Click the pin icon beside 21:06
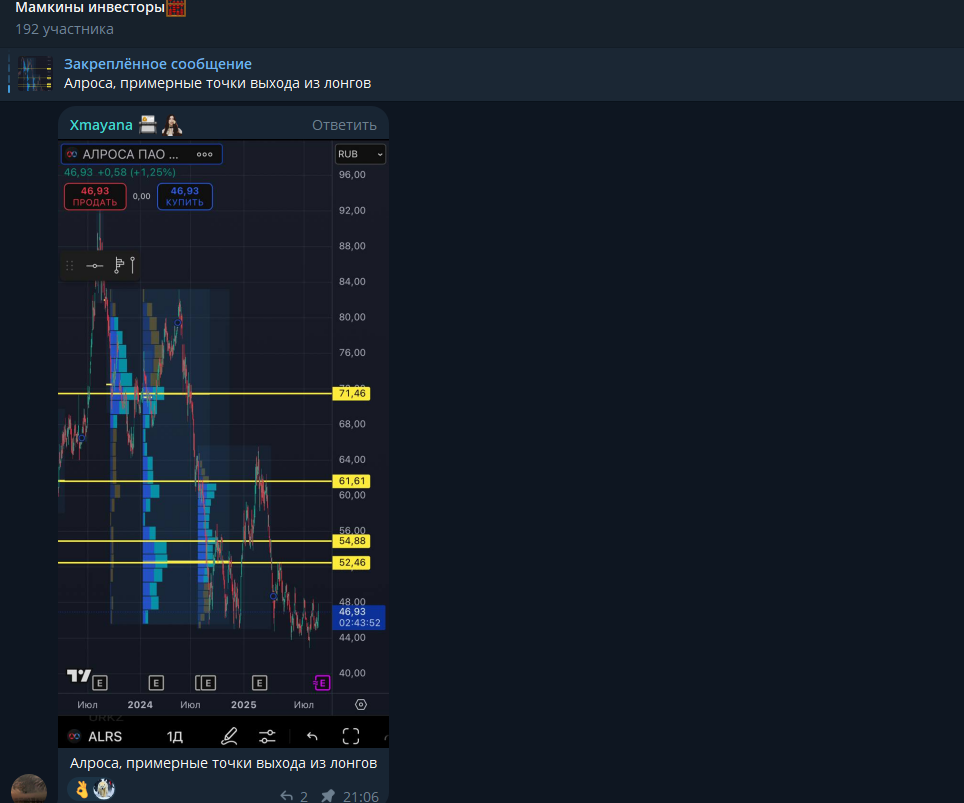 [328, 796]
